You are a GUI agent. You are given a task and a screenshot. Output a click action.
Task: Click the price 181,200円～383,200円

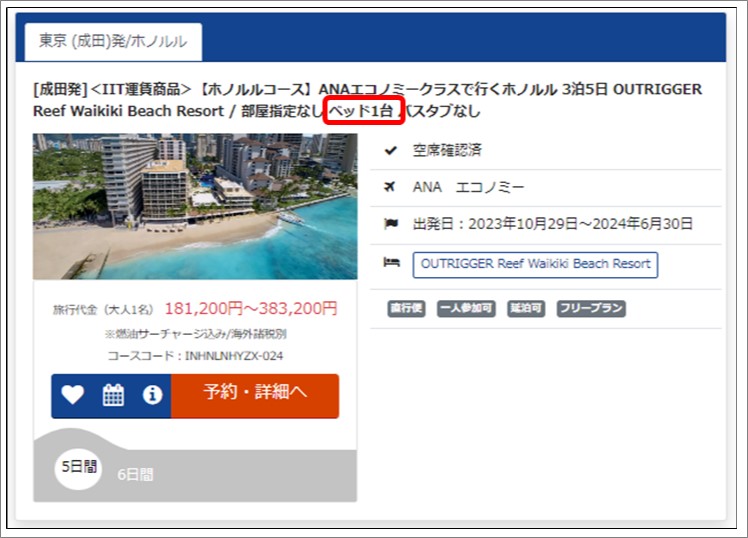251,309
